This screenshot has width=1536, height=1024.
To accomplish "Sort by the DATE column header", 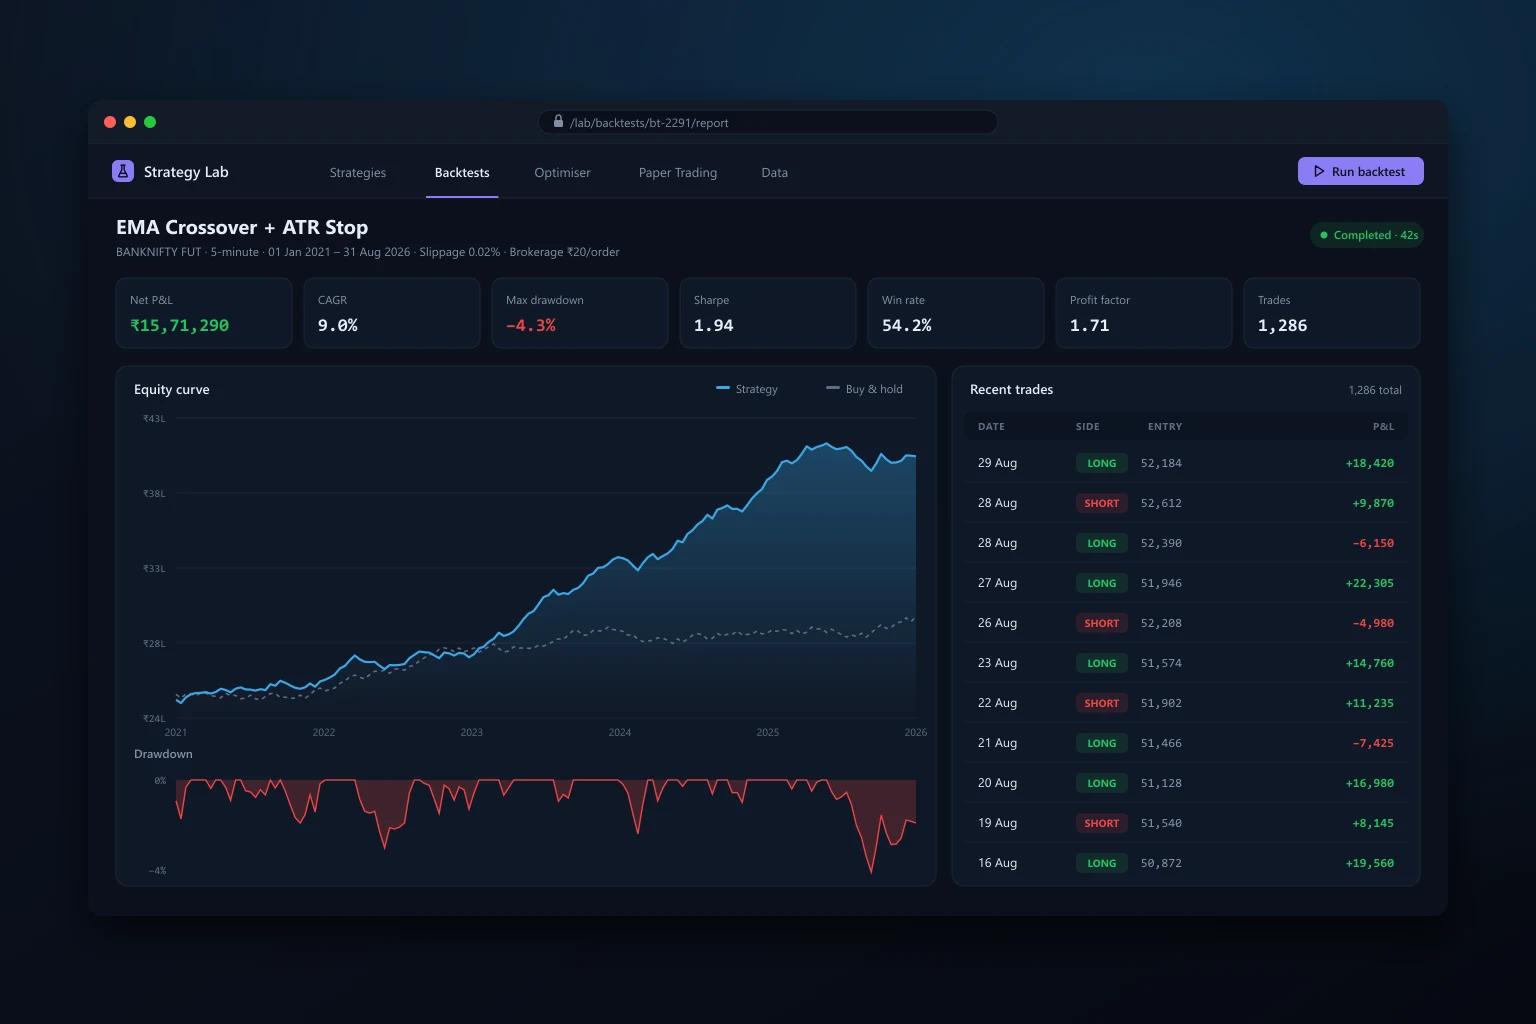I will pos(991,426).
